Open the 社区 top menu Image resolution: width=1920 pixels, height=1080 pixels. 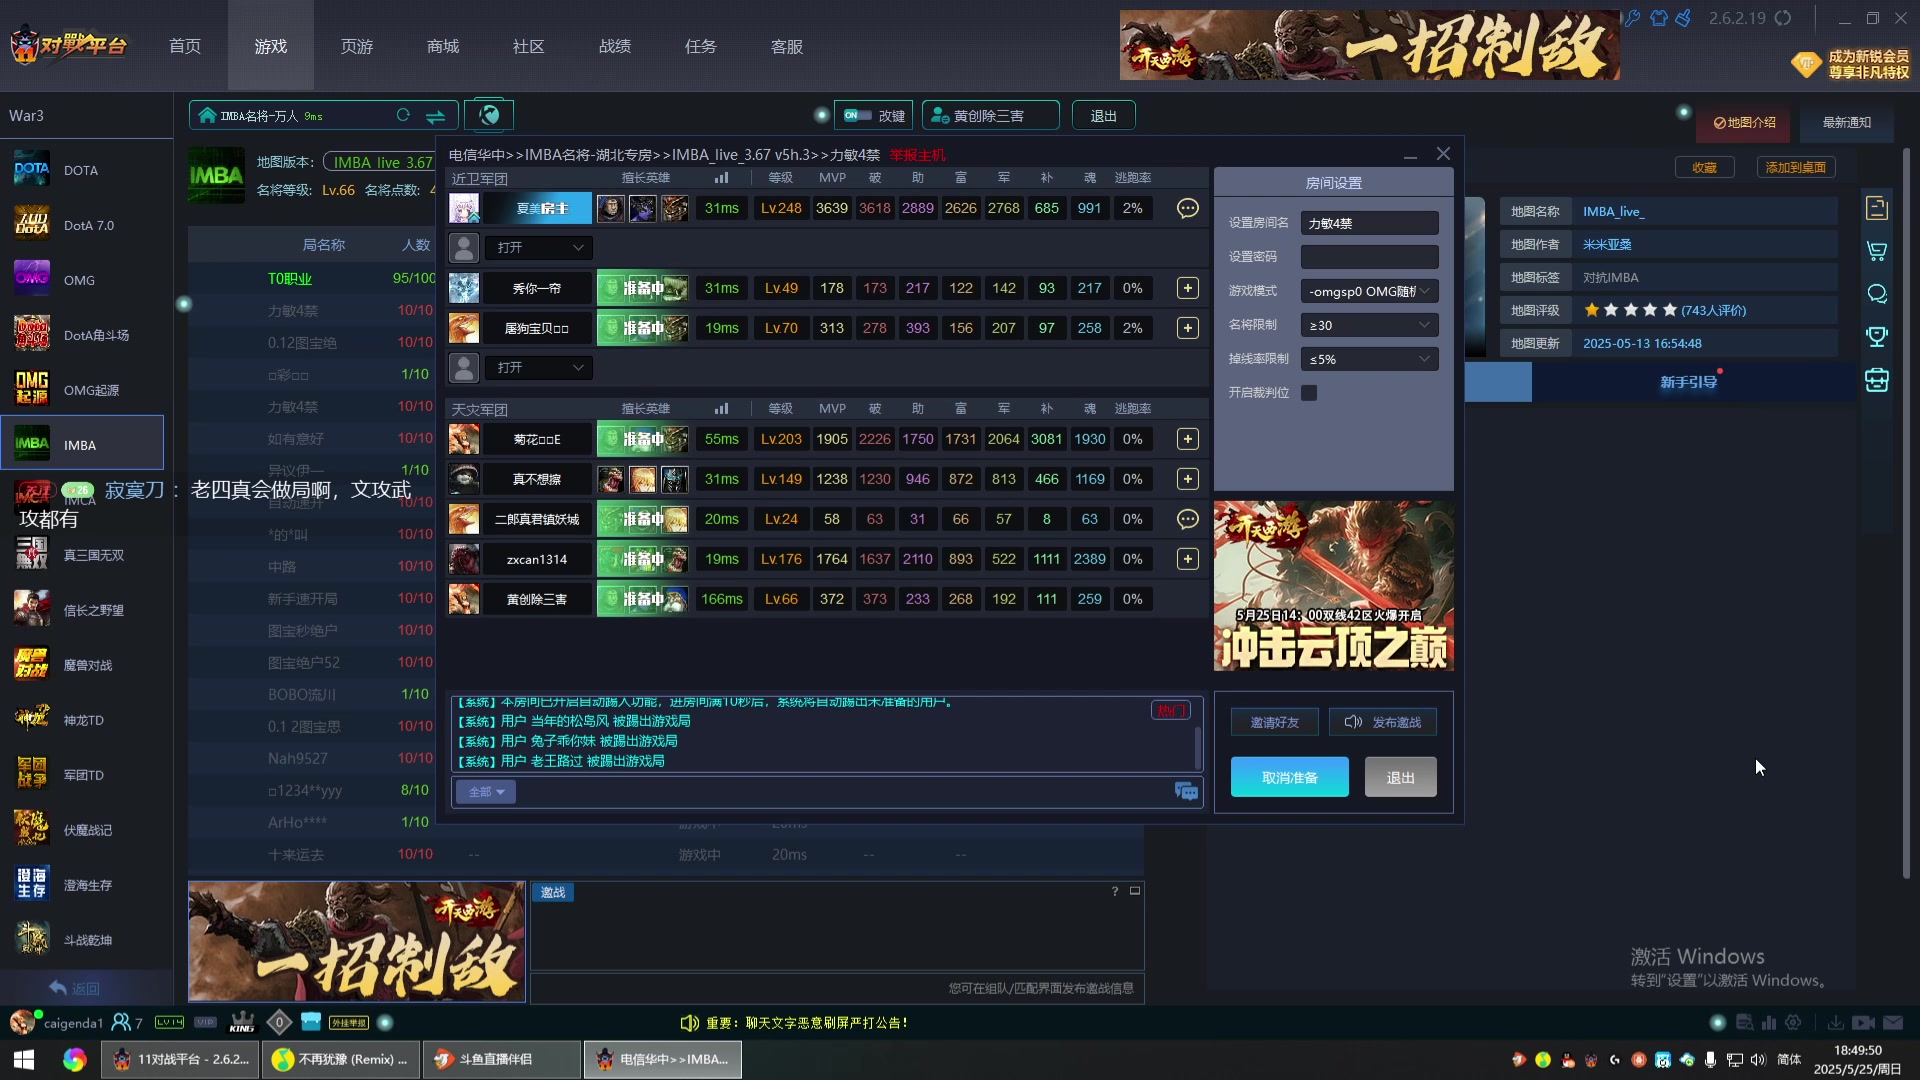click(529, 46)
